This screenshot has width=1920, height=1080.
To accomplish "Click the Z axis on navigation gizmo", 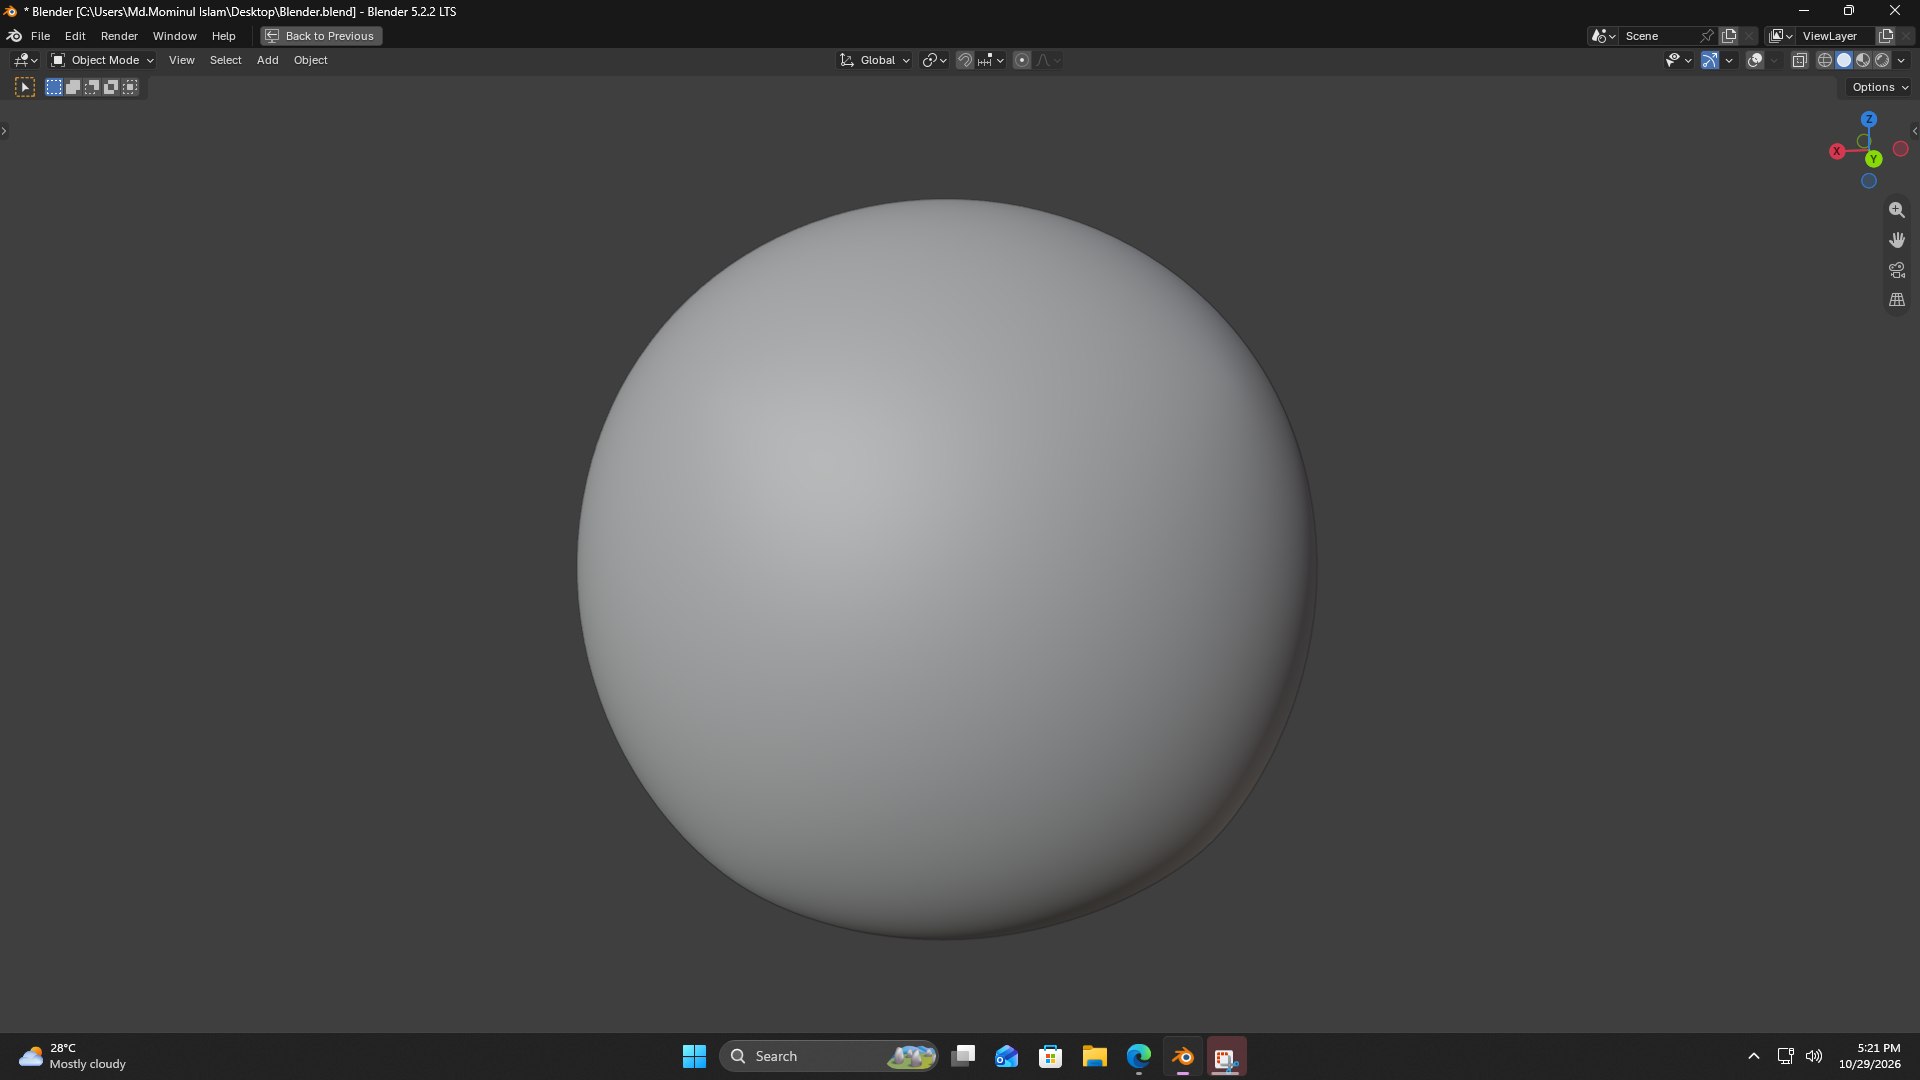I will (1868, 119).
